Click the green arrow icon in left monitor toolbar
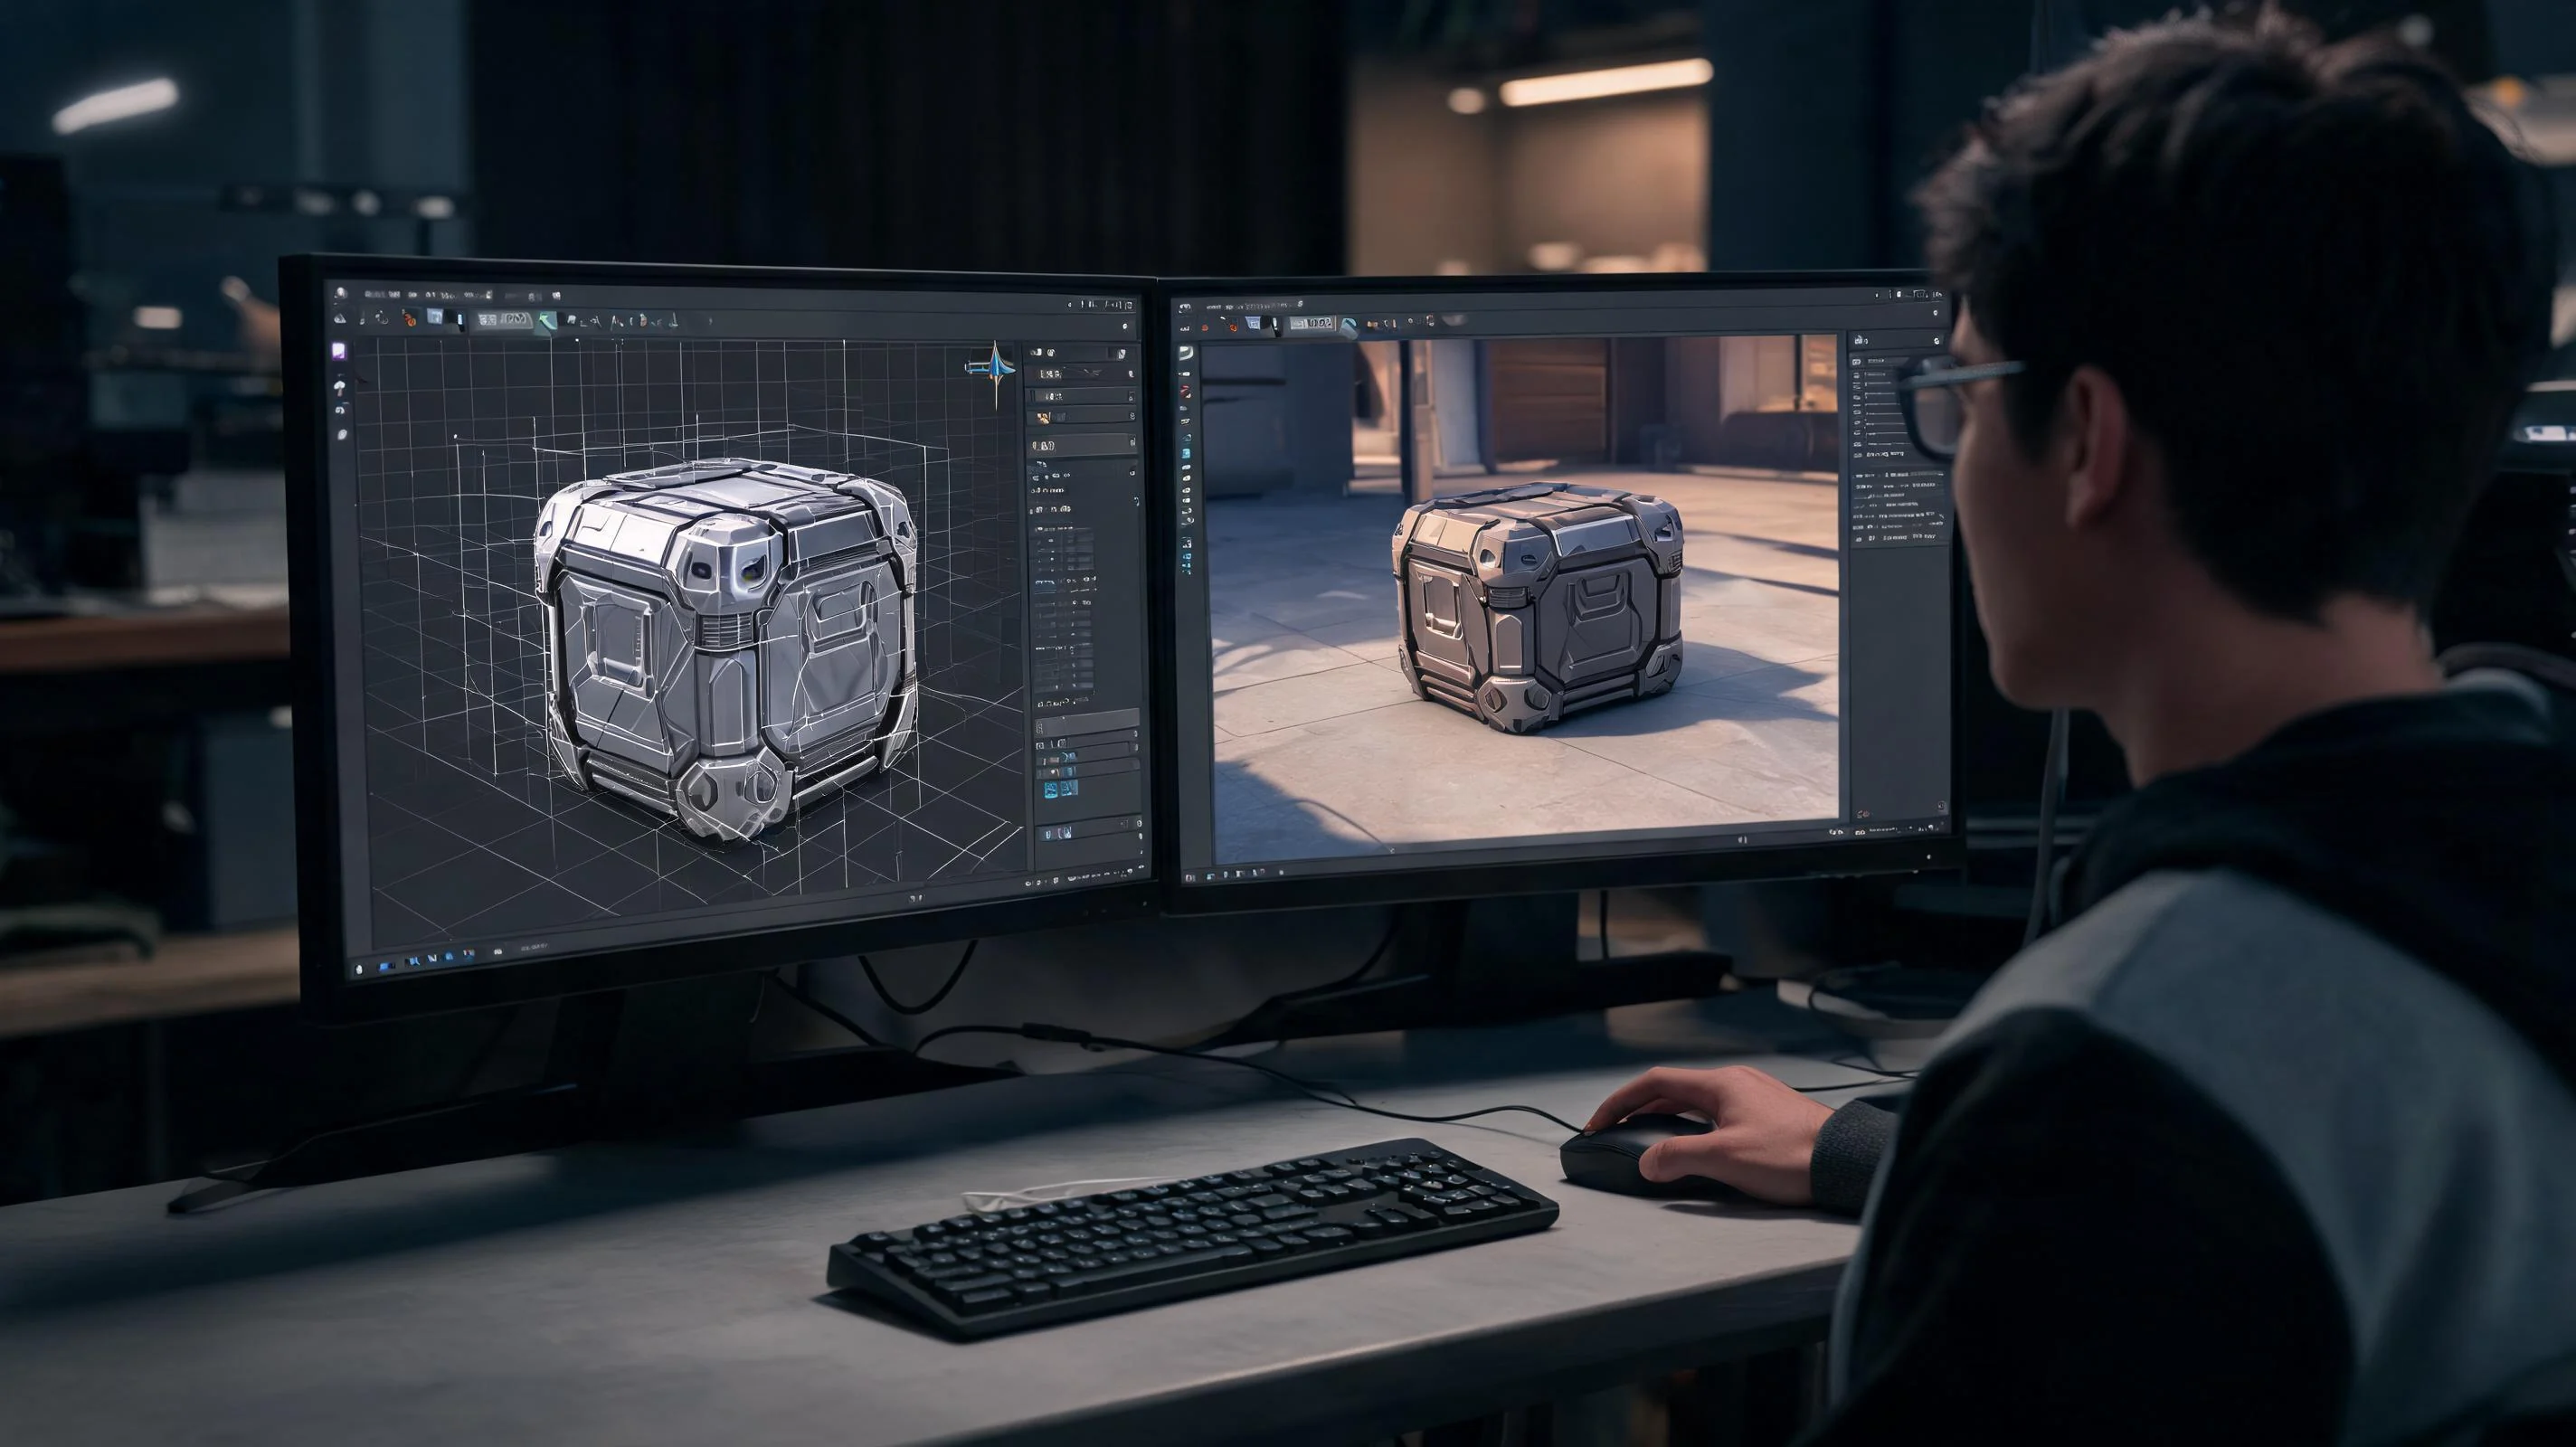This screenshot has height=1447, width=2576. tap(548, 322)
